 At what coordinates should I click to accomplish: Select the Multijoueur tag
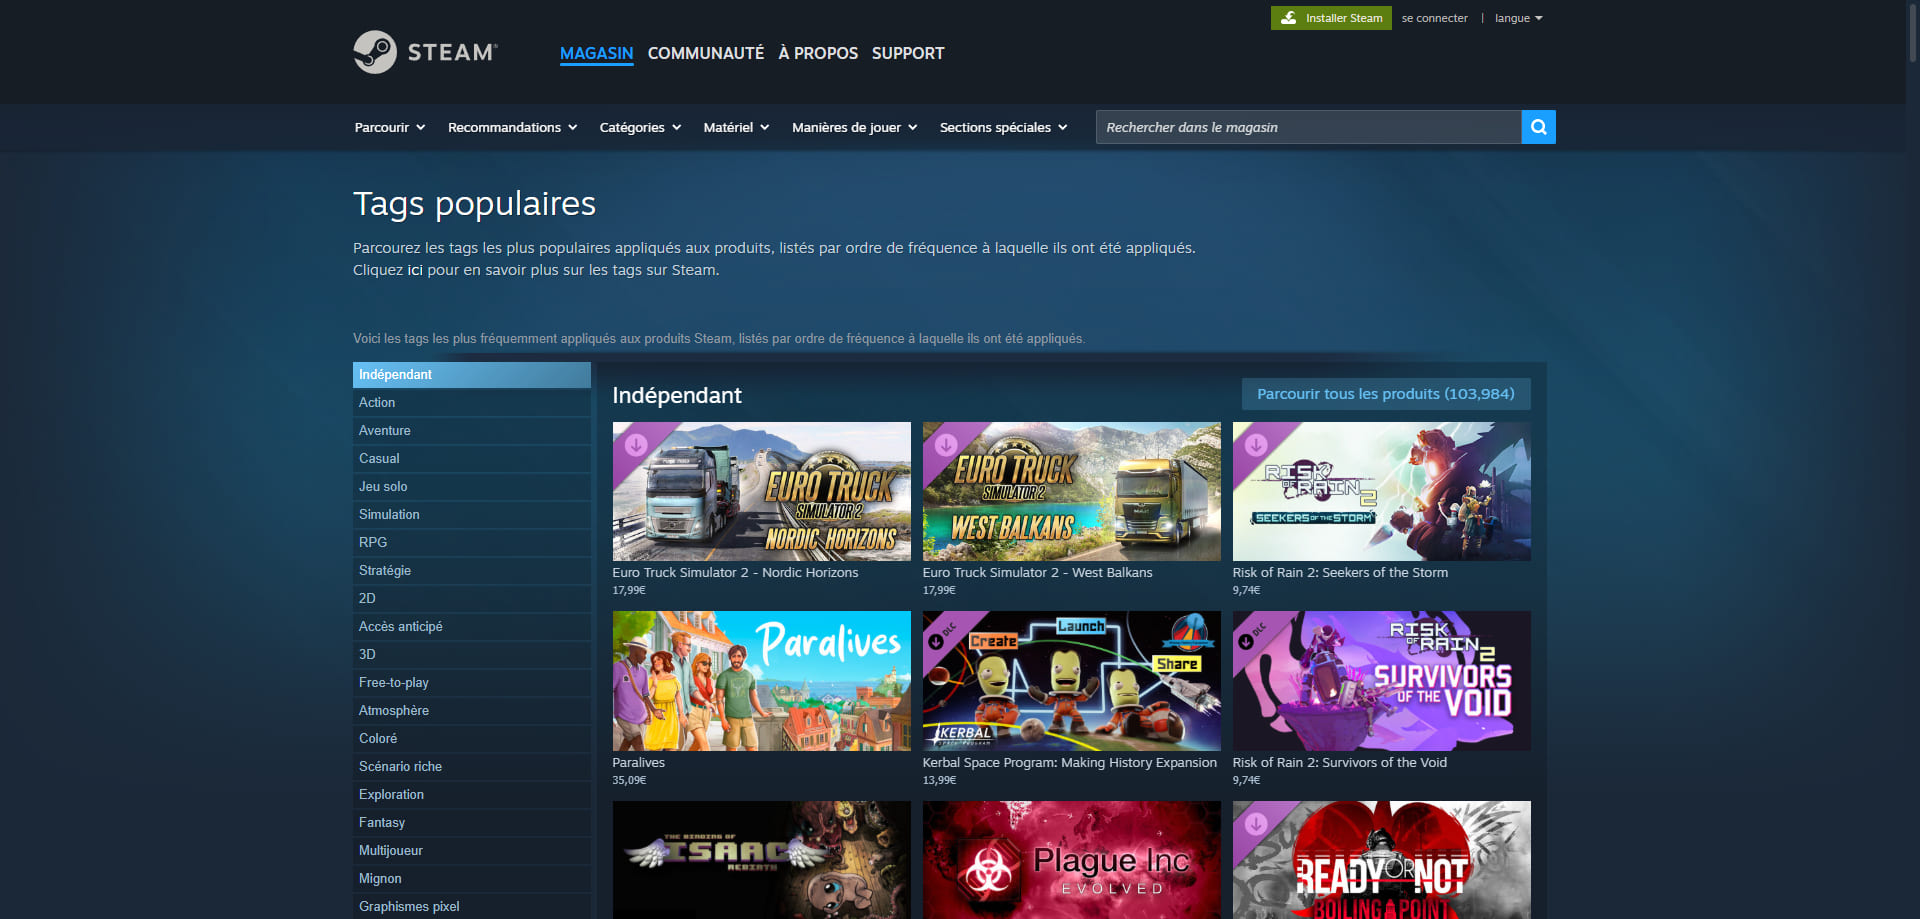point(472,850)
